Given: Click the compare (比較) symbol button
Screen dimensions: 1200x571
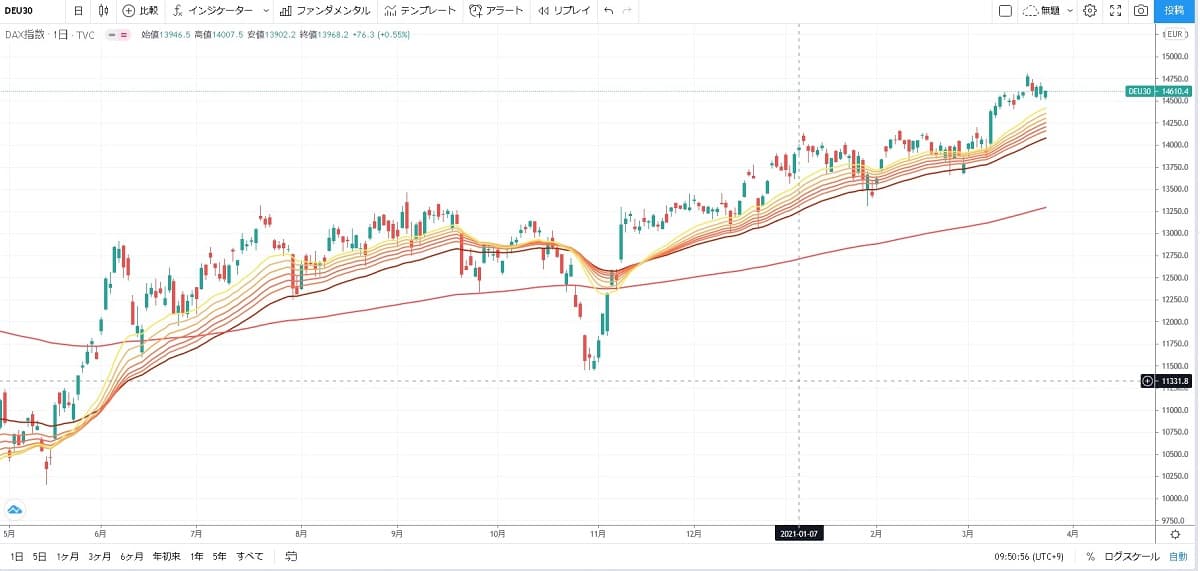Looking at the screenshot, I should pyautogui.click(x=141, y=11).
